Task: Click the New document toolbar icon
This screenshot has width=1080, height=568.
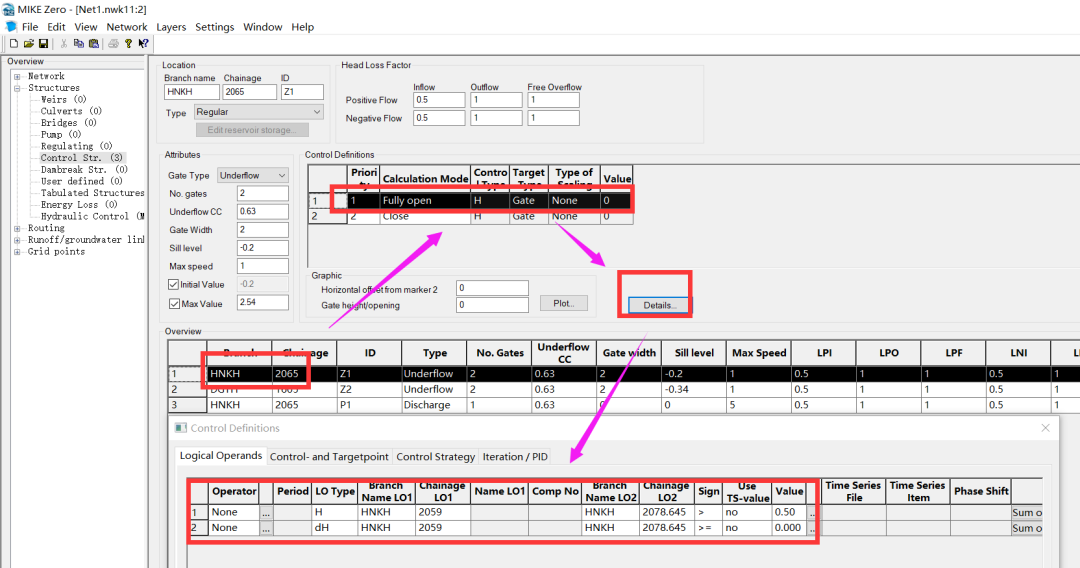Action: 14,43
